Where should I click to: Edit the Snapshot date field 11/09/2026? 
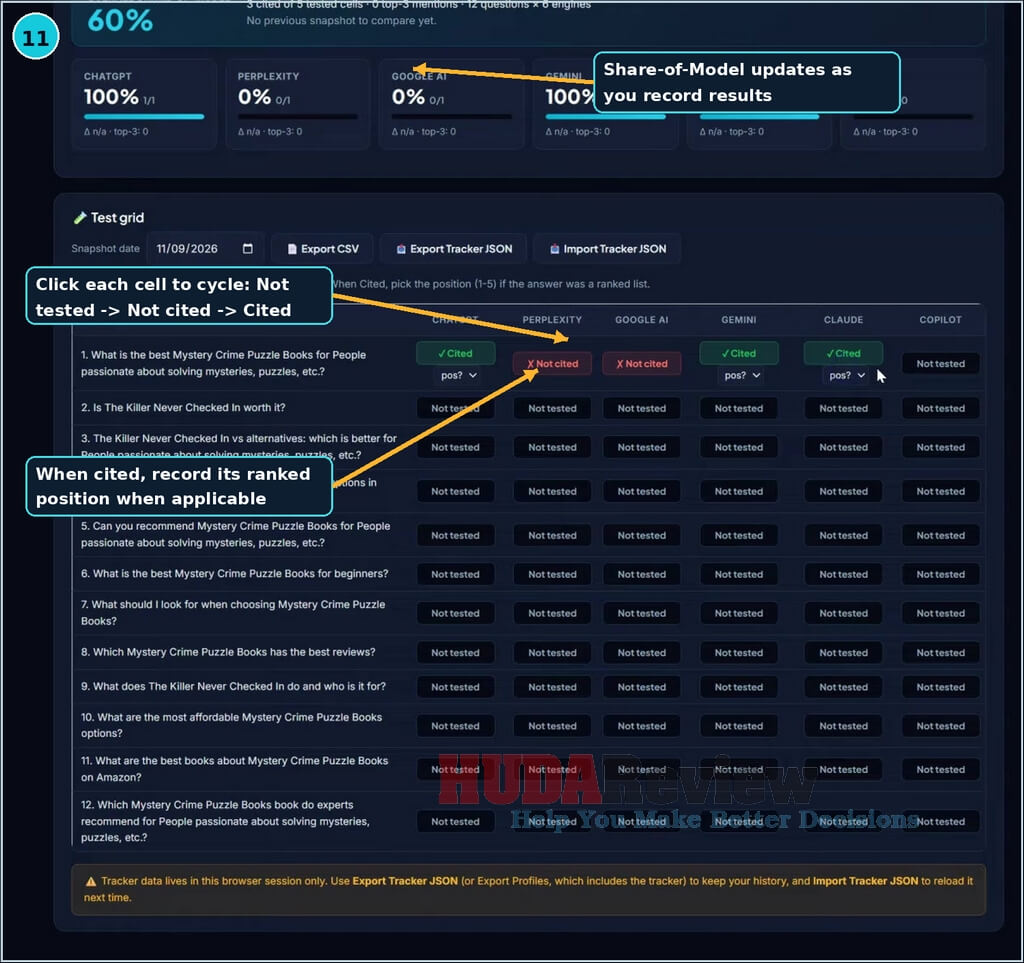point(204,249)
